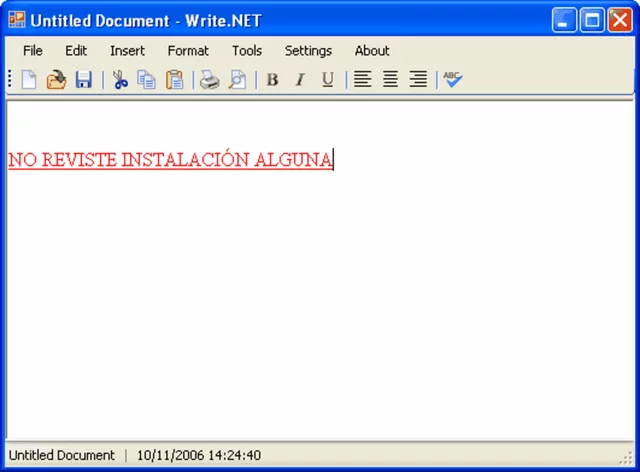Click the red text NO REVISTE INSTALACIÓN ALGUNA

coord(170,159)
